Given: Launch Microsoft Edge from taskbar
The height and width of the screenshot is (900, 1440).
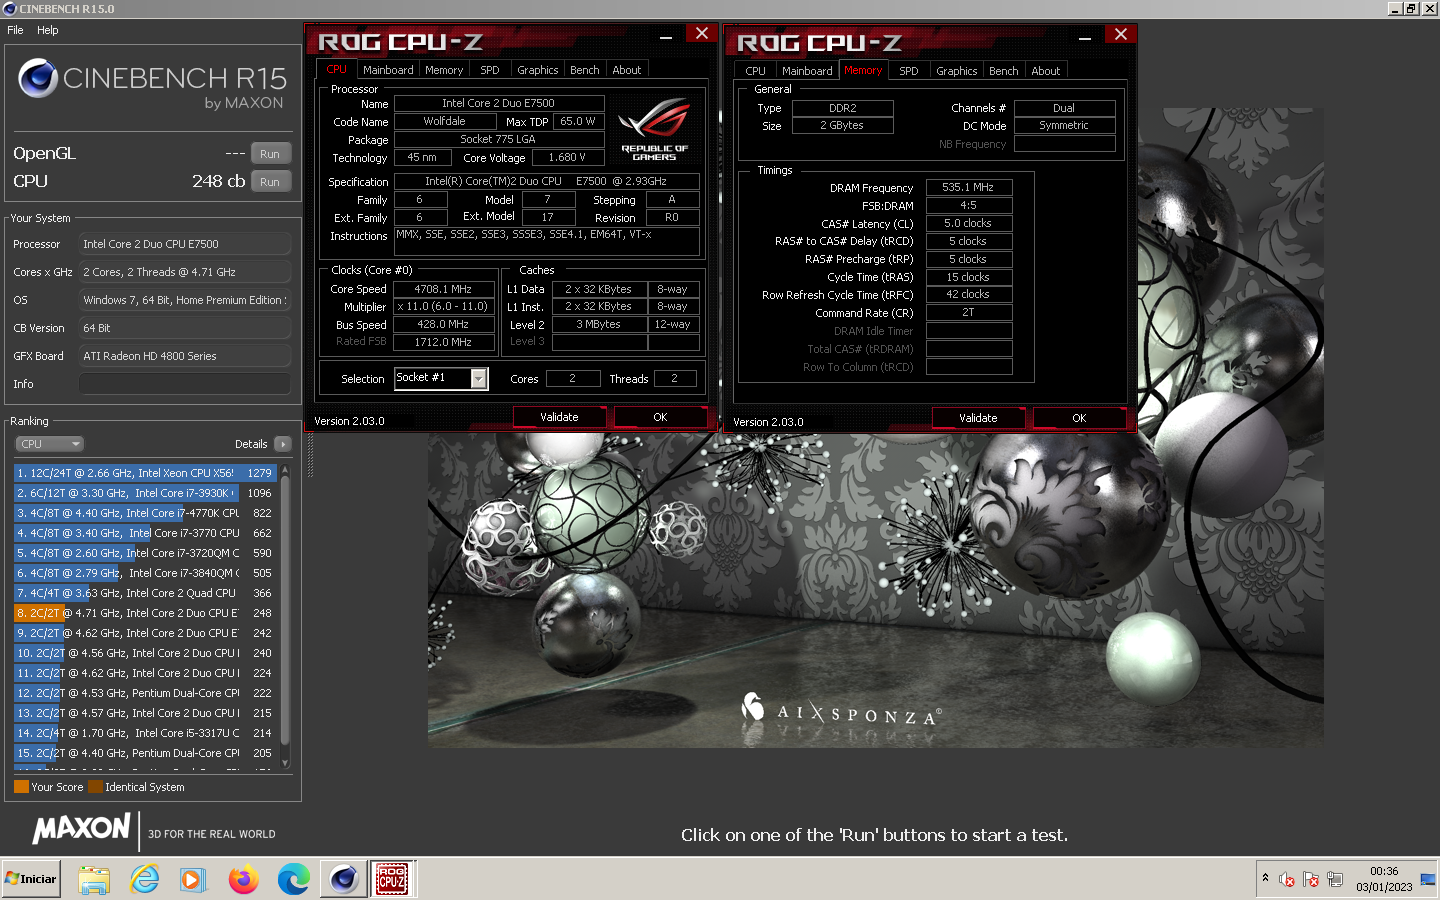Looking at the screenshot, I should point(293,880).
